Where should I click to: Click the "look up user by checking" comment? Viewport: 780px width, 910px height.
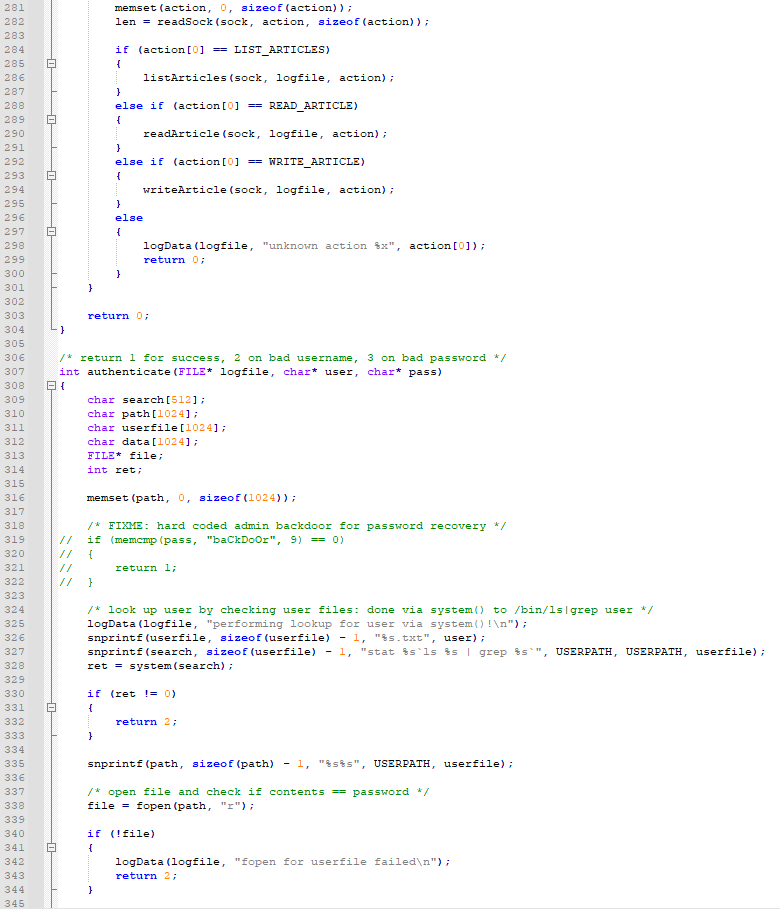point(370,610)
